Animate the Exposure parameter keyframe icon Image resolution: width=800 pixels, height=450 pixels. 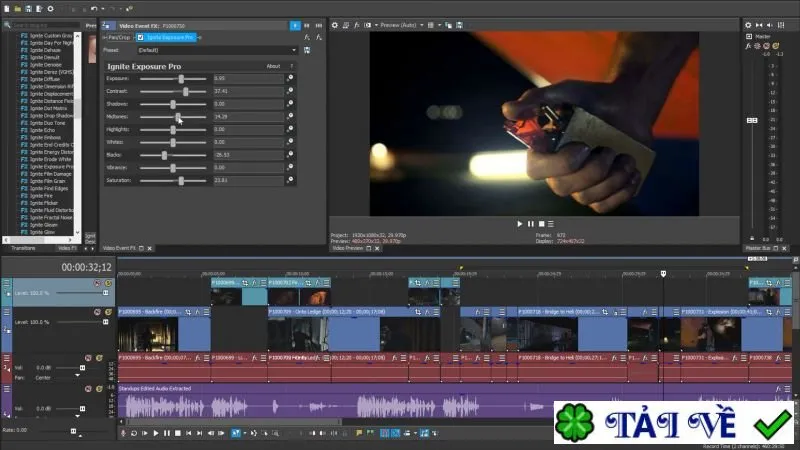(x=290, y=78)
